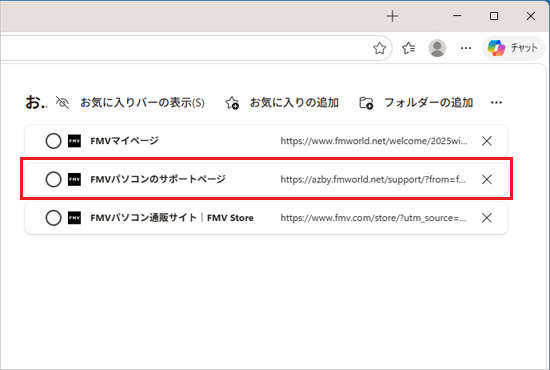The width and height of the screenshot is (550, 370).
Task: Select the FMVマイページ checkbox circle
Action: [x=53, y=141]
